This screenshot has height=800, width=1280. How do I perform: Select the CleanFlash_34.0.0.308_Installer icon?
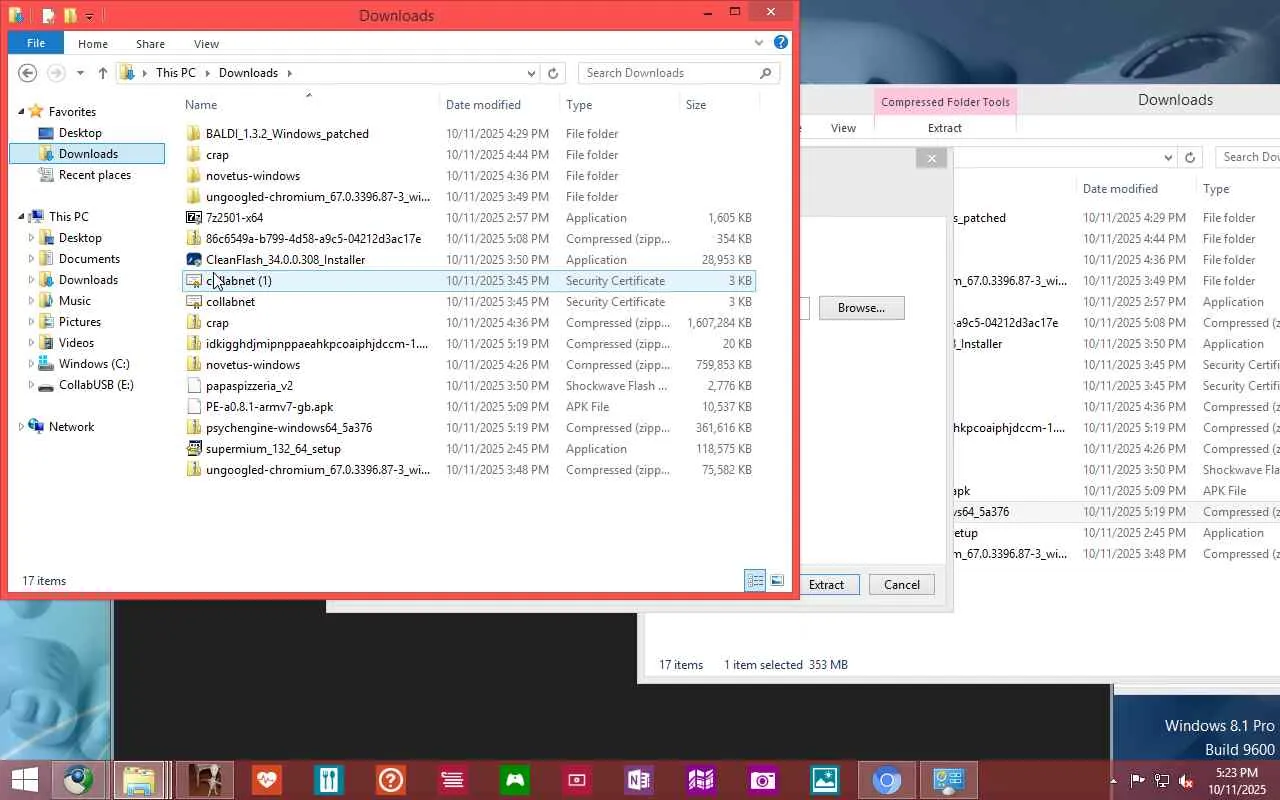point(194,260)
